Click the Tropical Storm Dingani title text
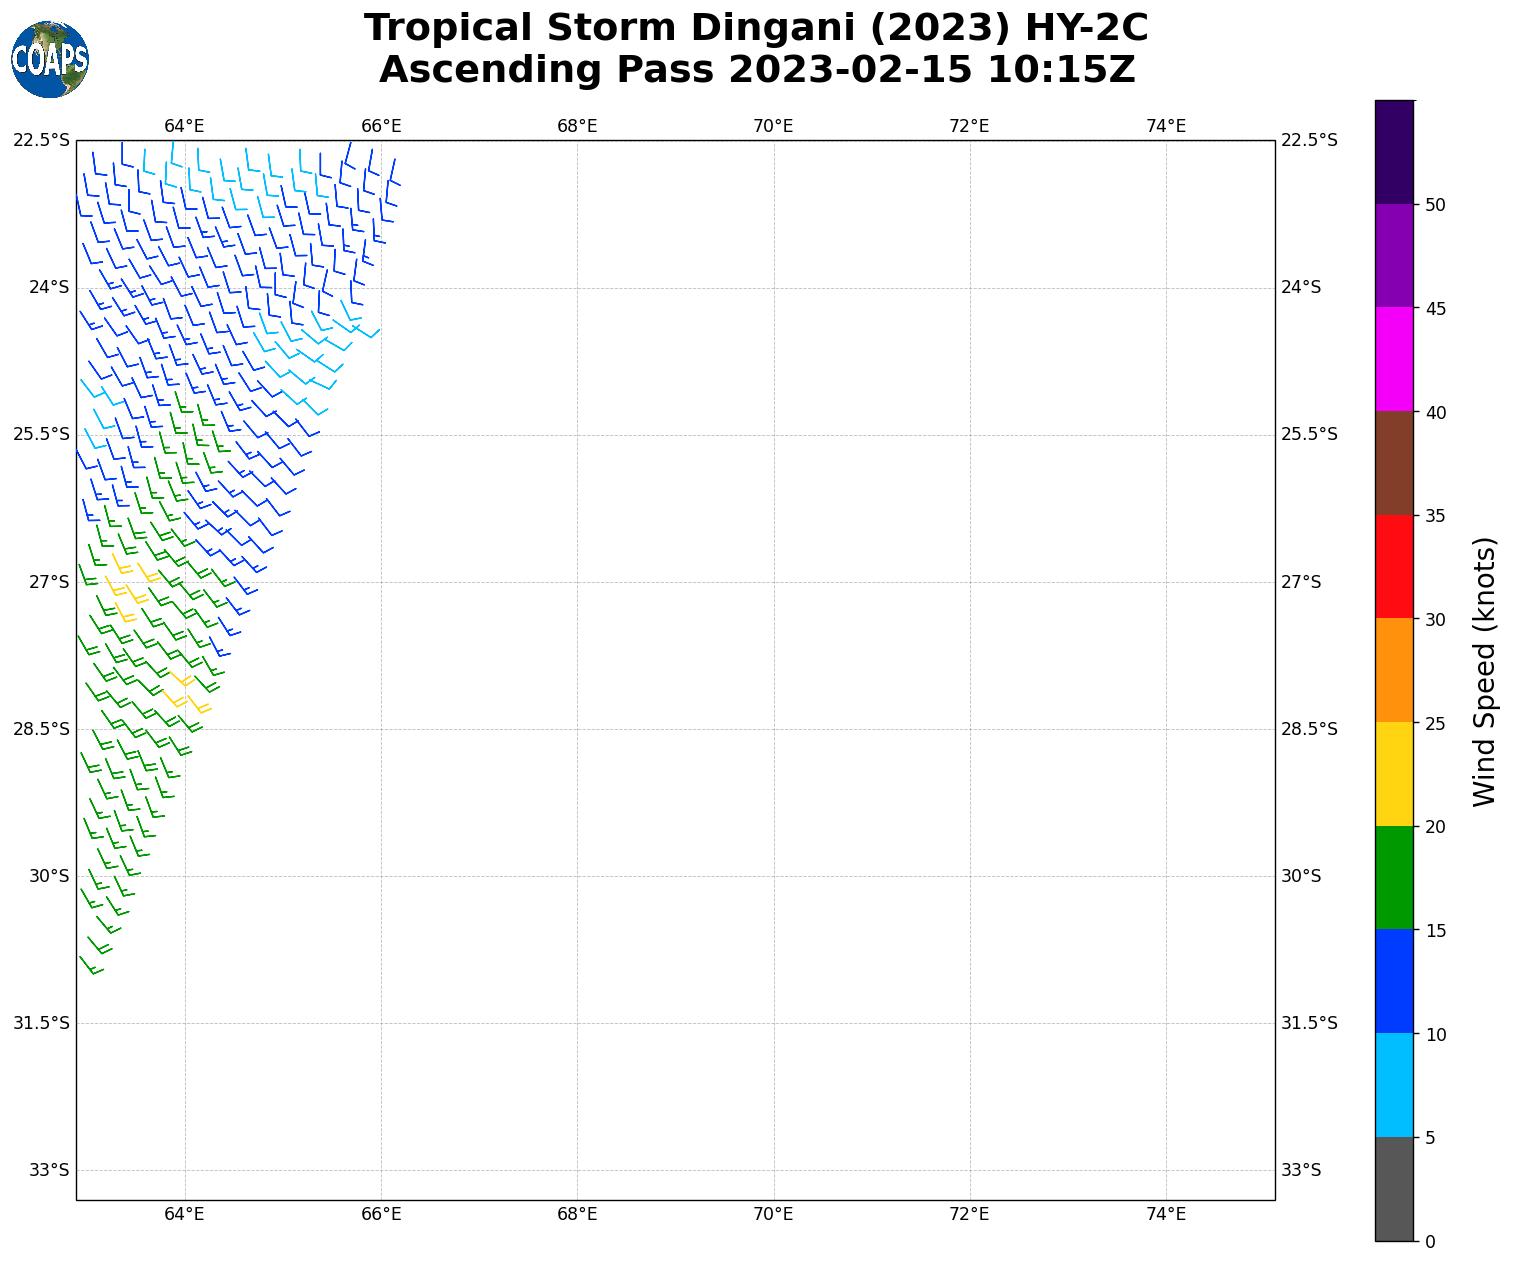 click(x=756, y=28)
